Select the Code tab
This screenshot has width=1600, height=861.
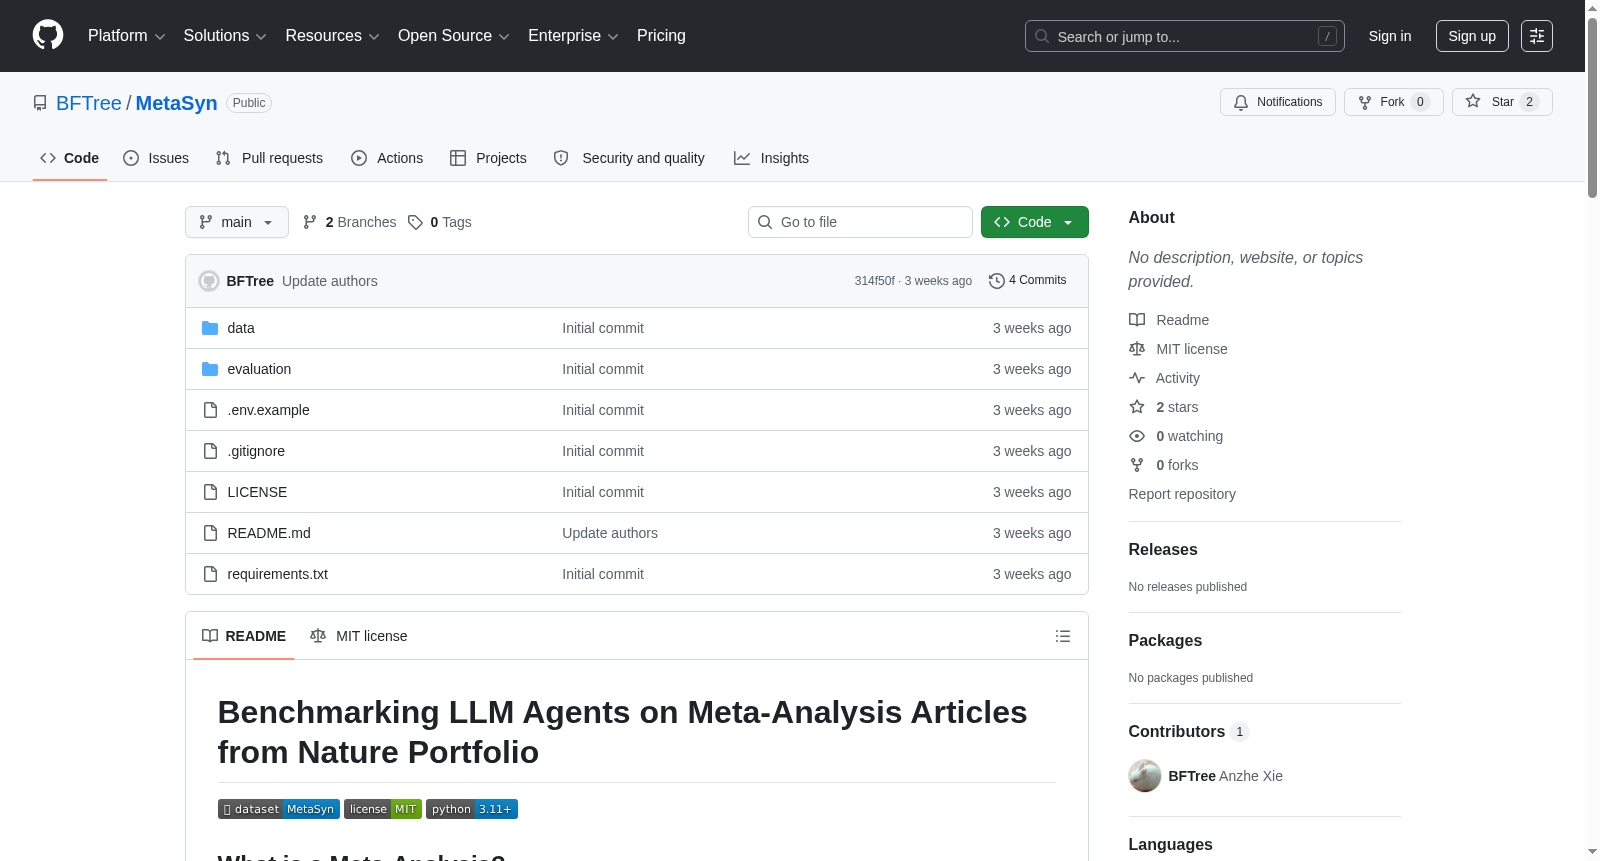point(69,158)
